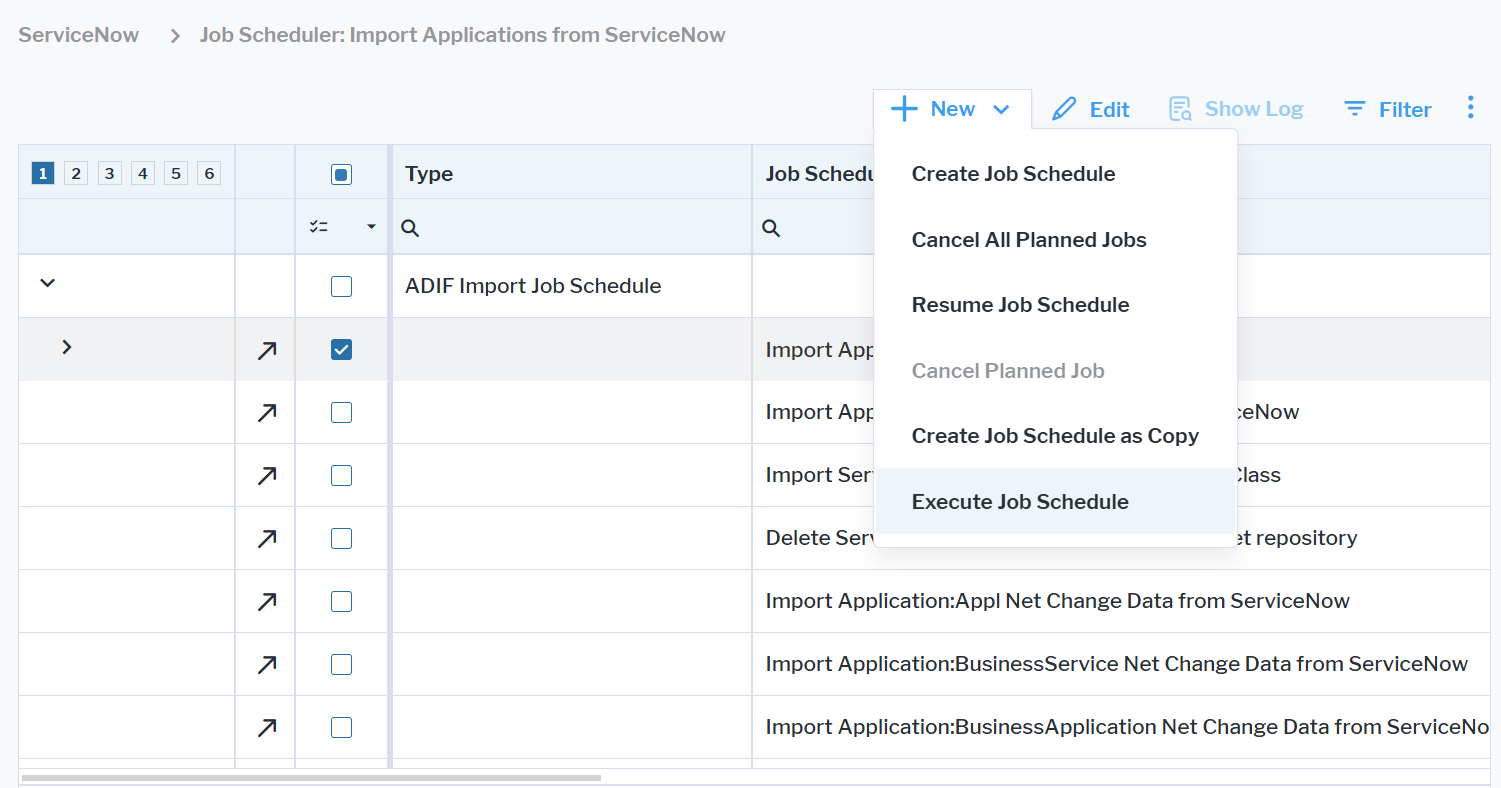Image resolution: width=1501 pixels, height=788 pixels.
Task: Select Cancel All Planned Jobs option
Action: 1029,240
